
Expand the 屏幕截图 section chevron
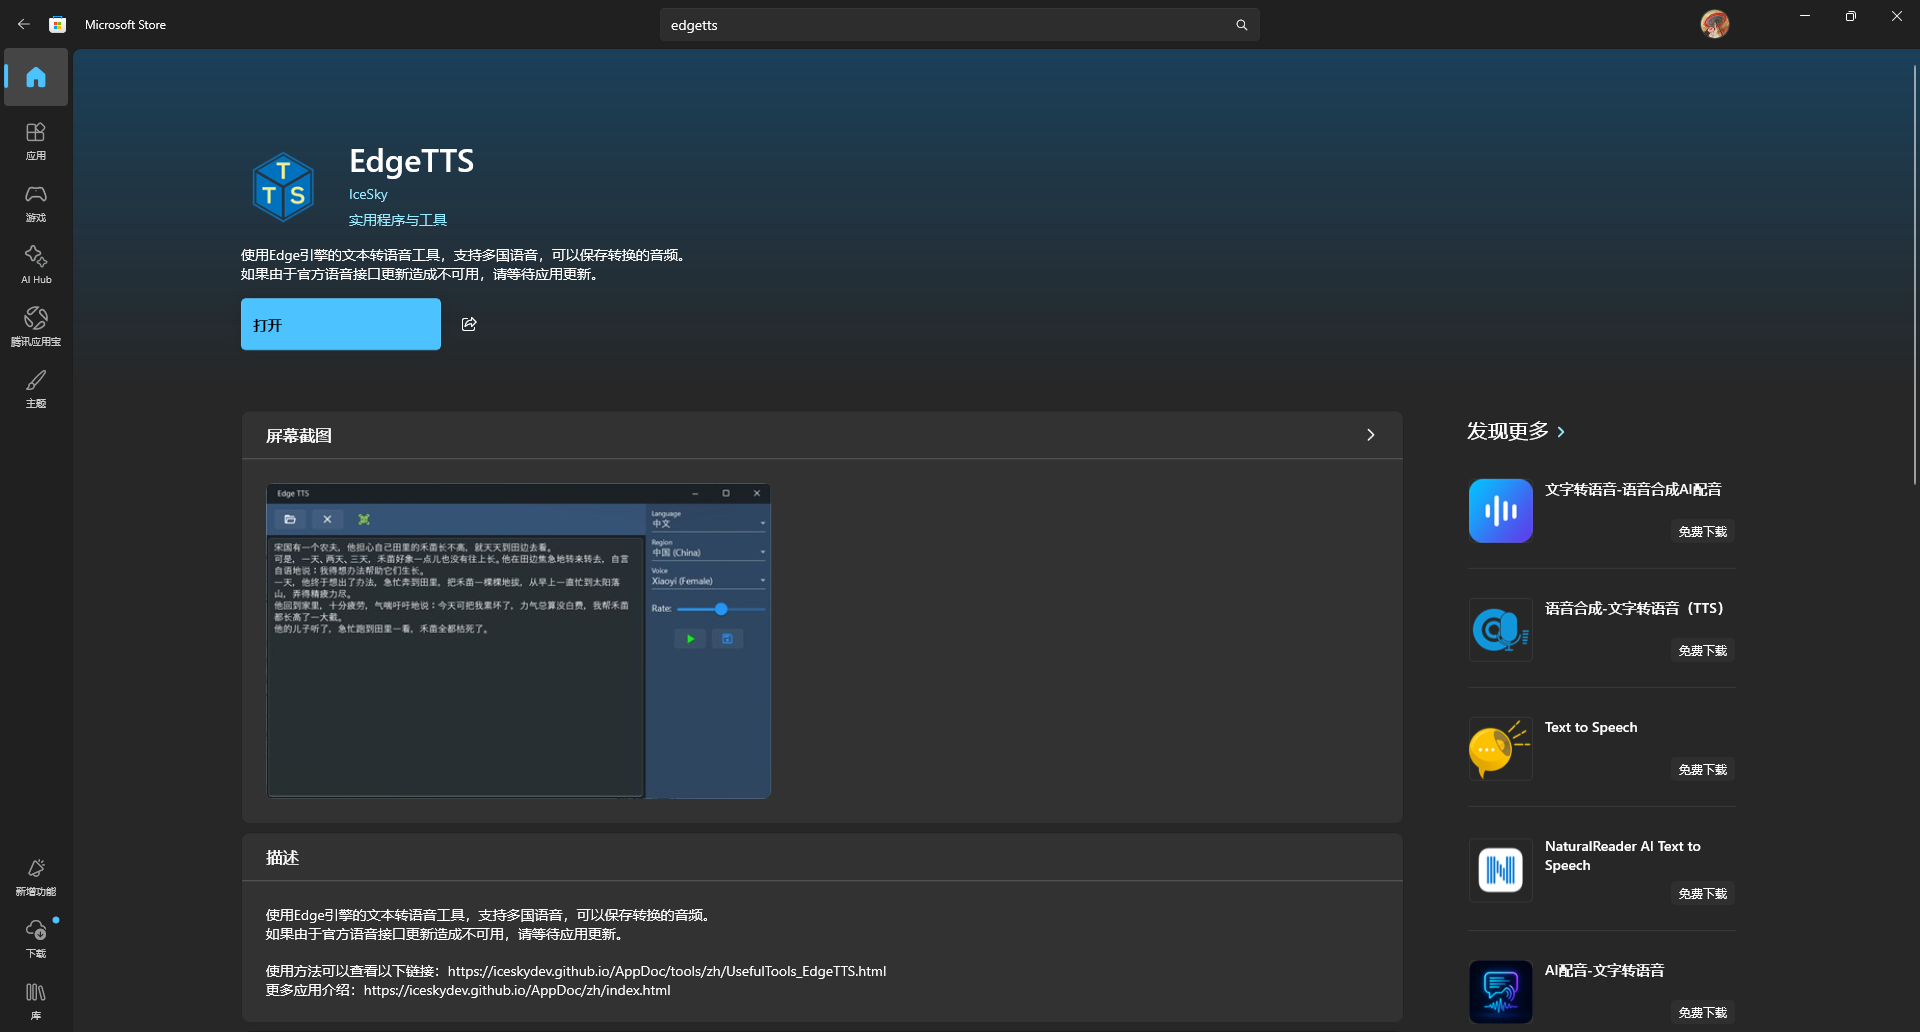[x=1370, y=435]
